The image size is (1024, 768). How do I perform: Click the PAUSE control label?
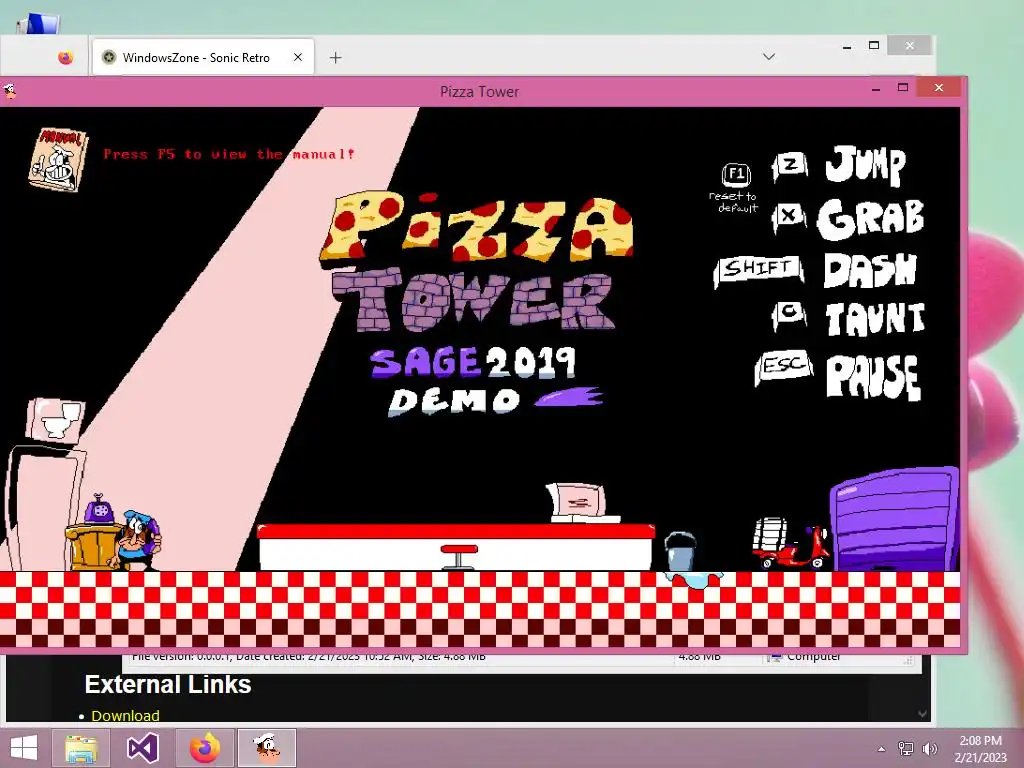[873, 377]
